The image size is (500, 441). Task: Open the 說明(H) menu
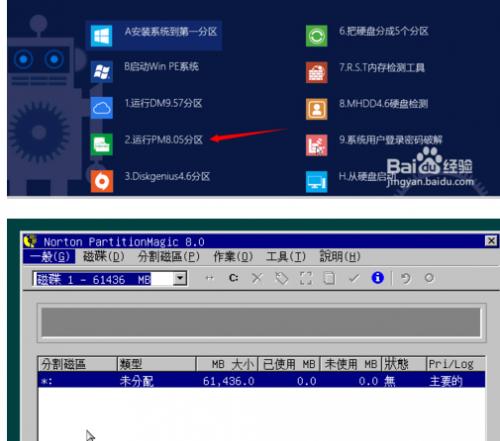tap(340, 257)
